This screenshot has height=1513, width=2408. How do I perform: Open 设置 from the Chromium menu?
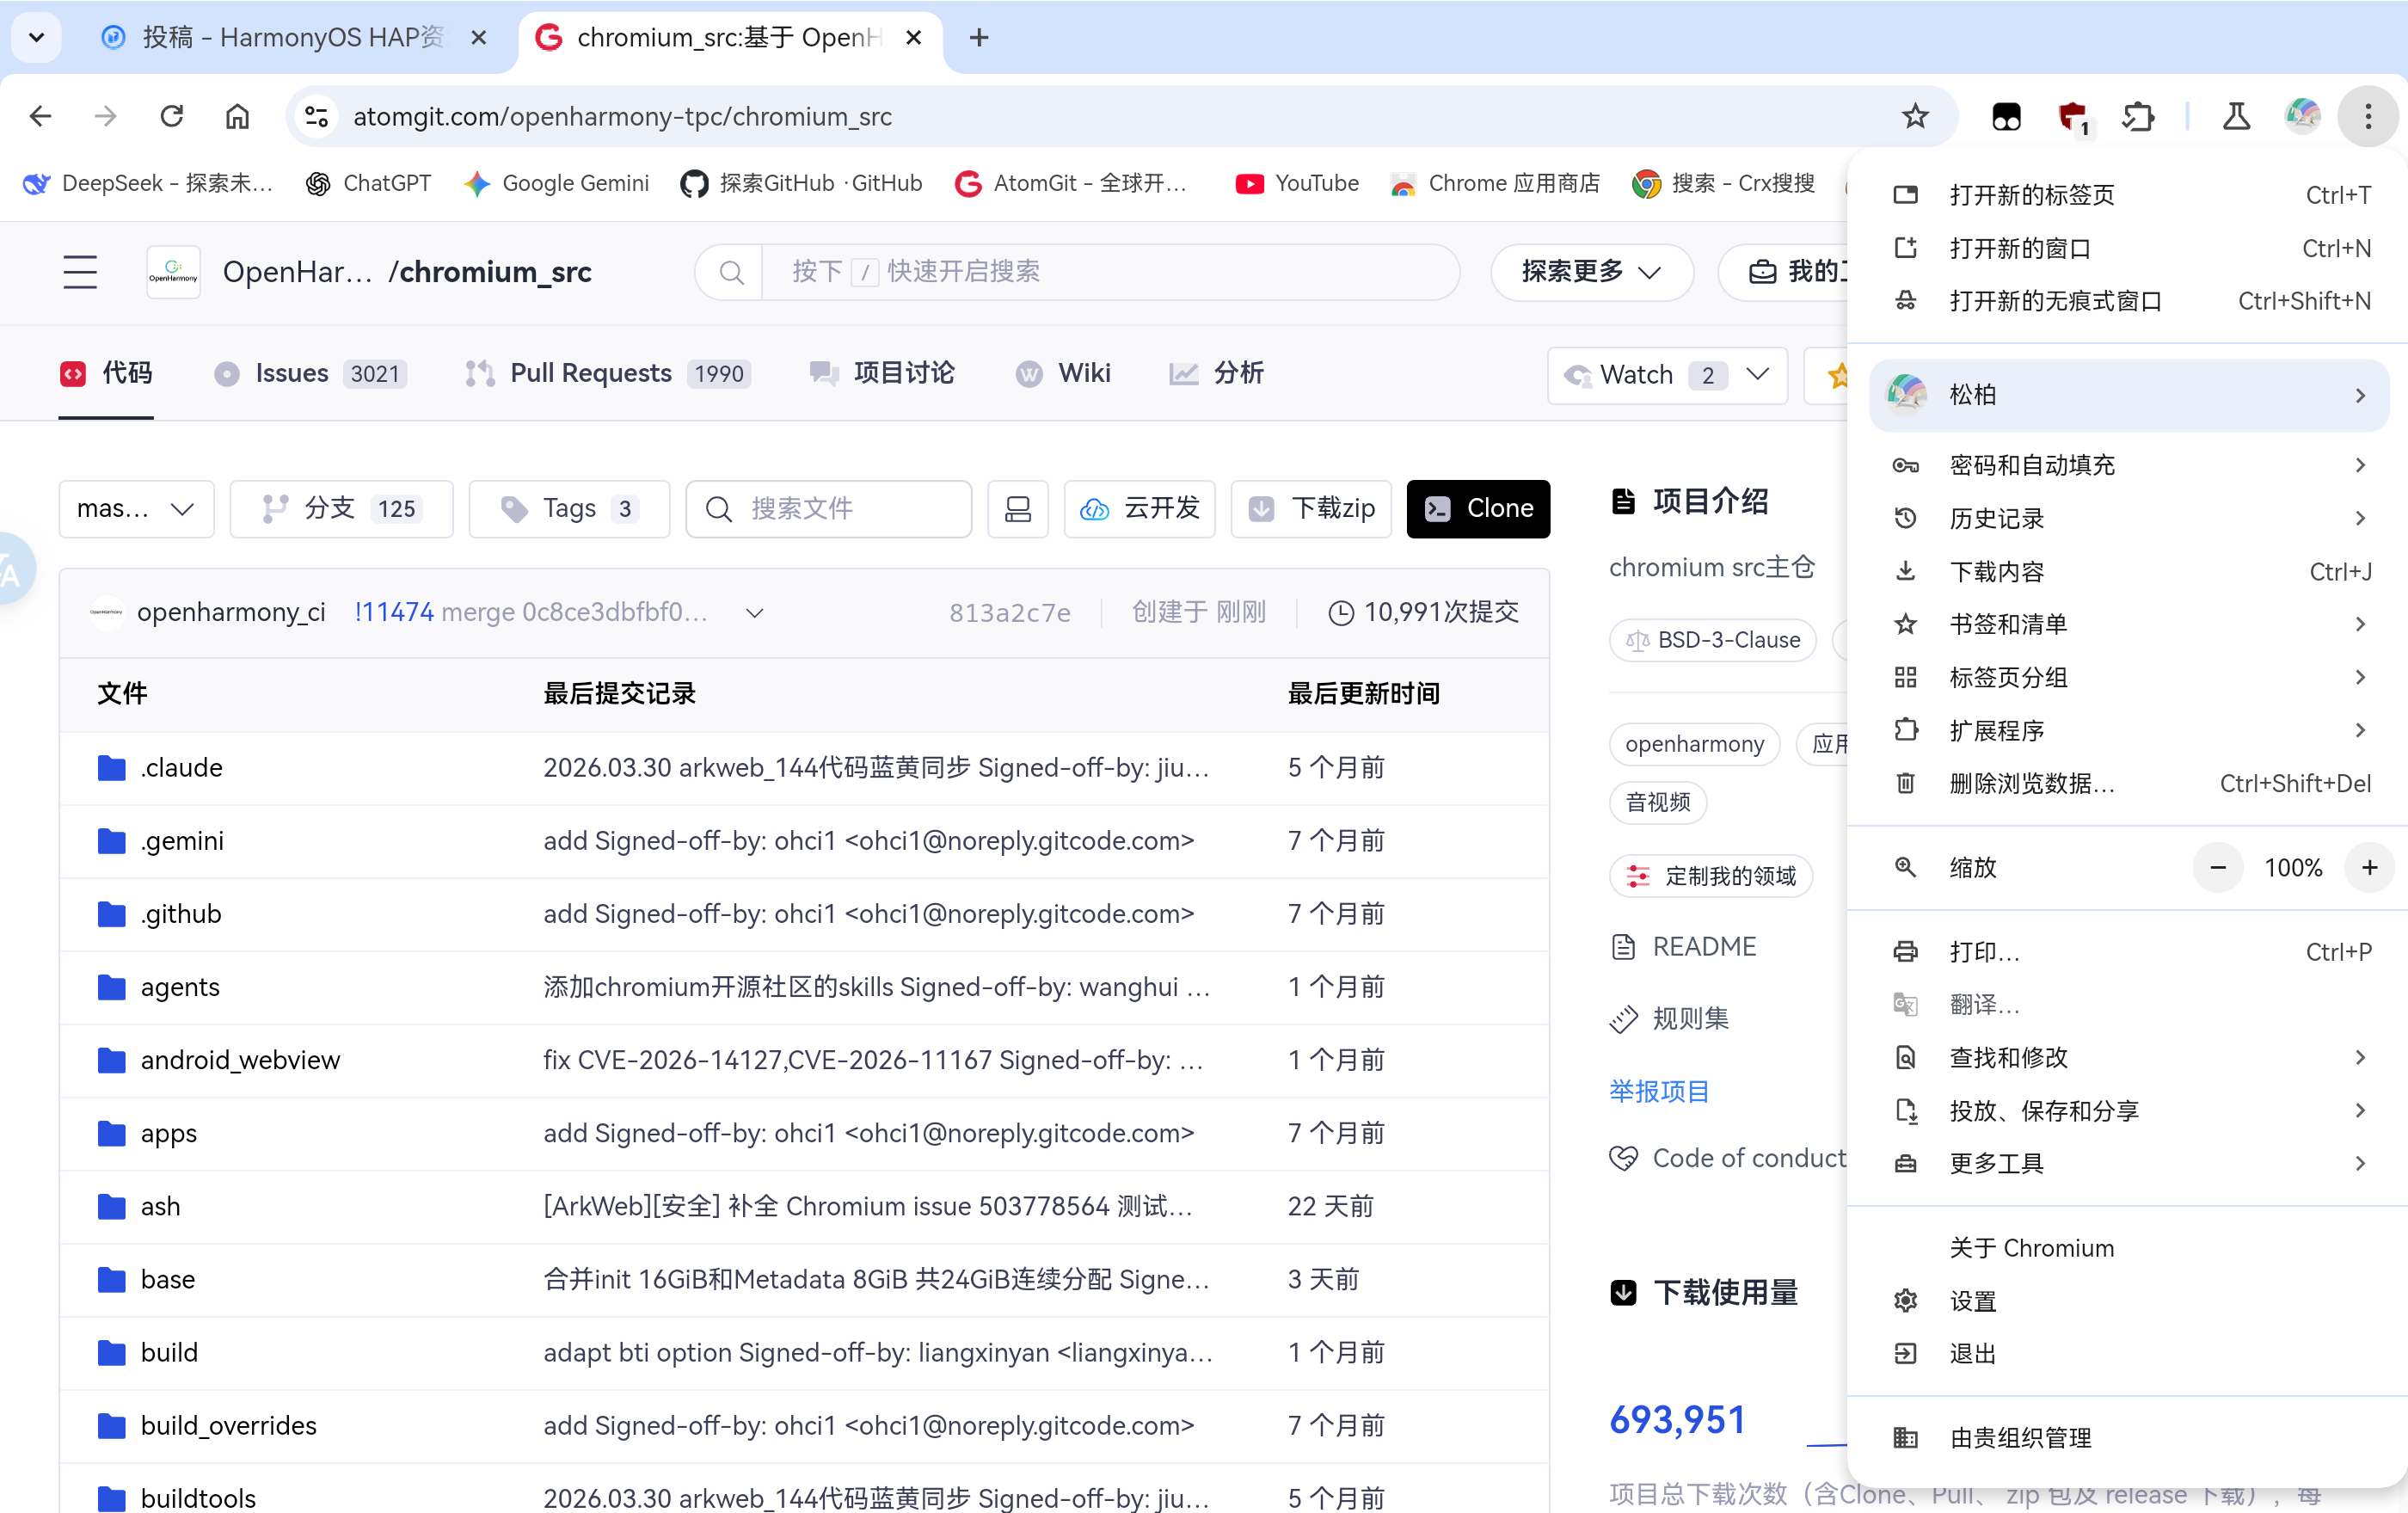[x=2128, y=1300]
